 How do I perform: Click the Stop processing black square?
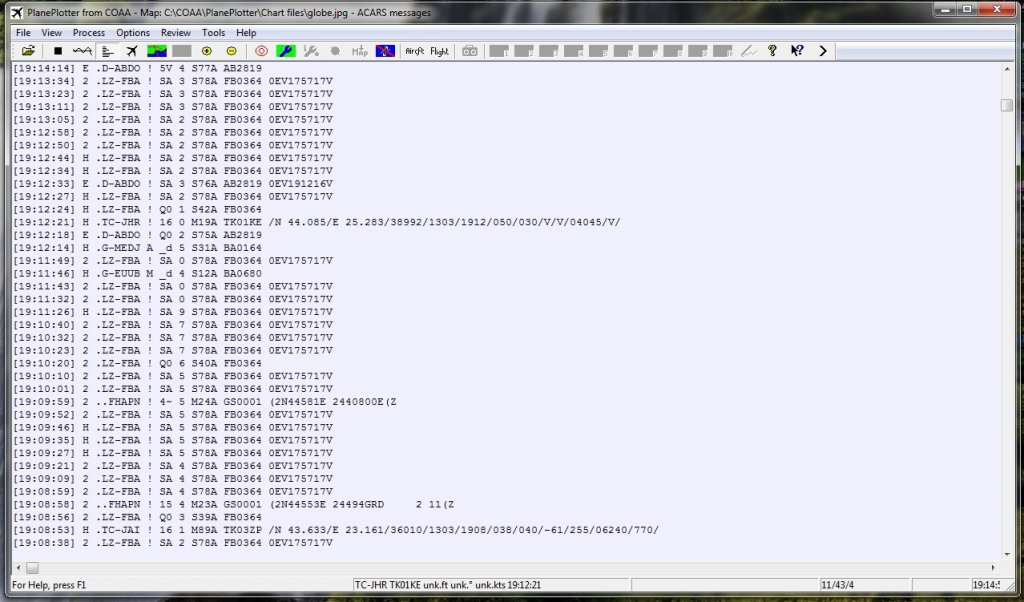pos(57,51)
